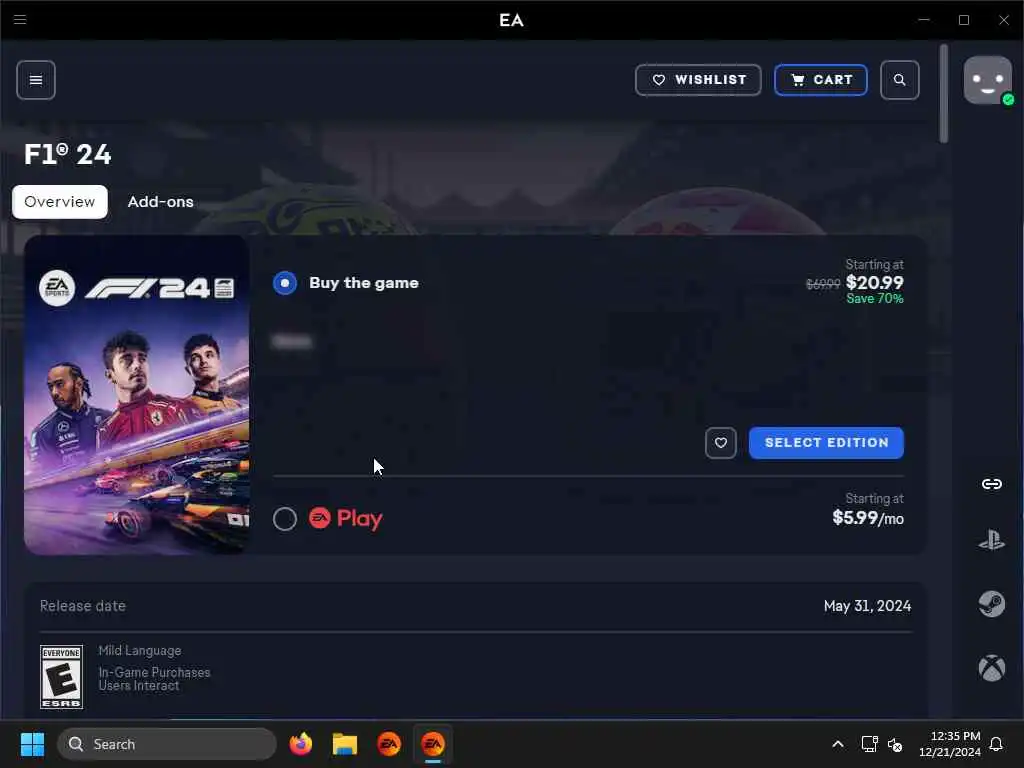Click the active EA app taskbar icon
1024x768 pixels.
tap(433, 744)
